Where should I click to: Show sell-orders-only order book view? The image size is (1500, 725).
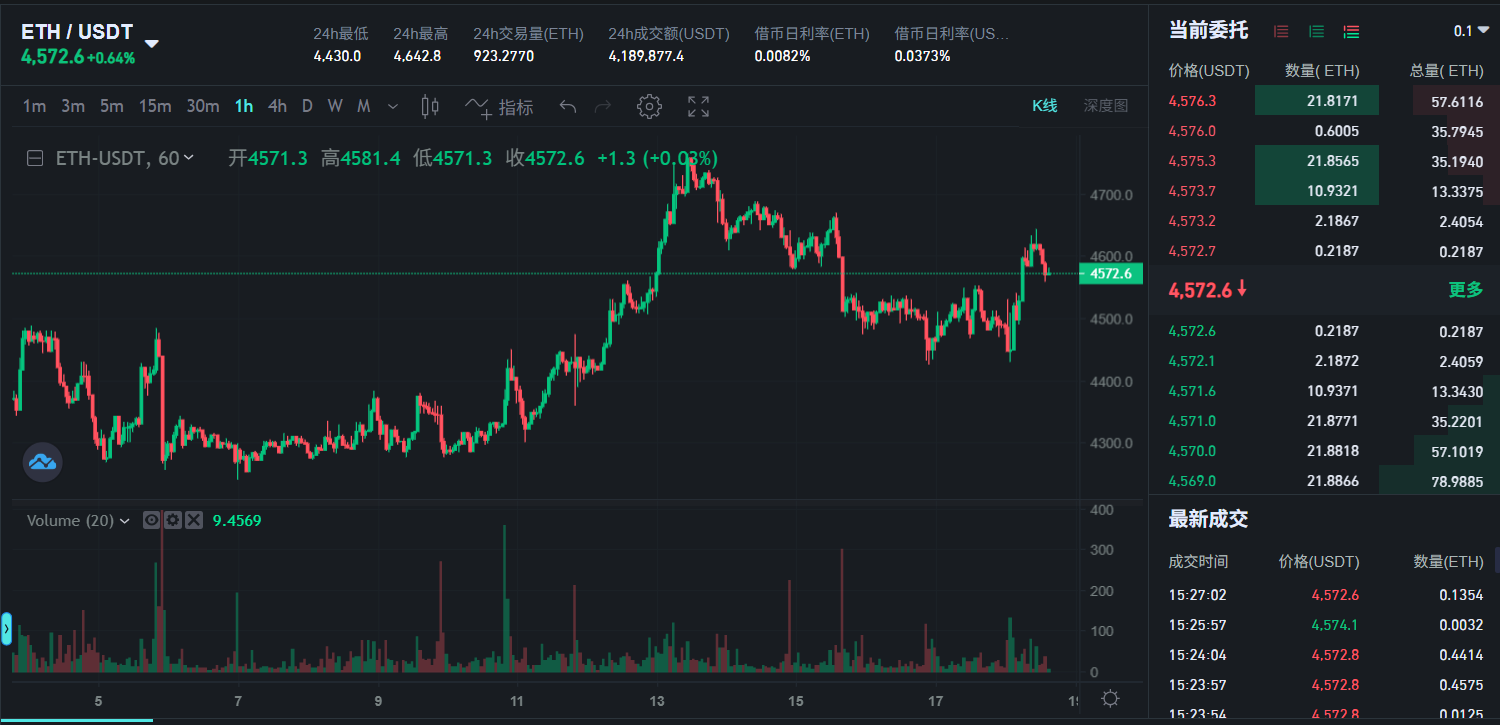pos(1281,32)
